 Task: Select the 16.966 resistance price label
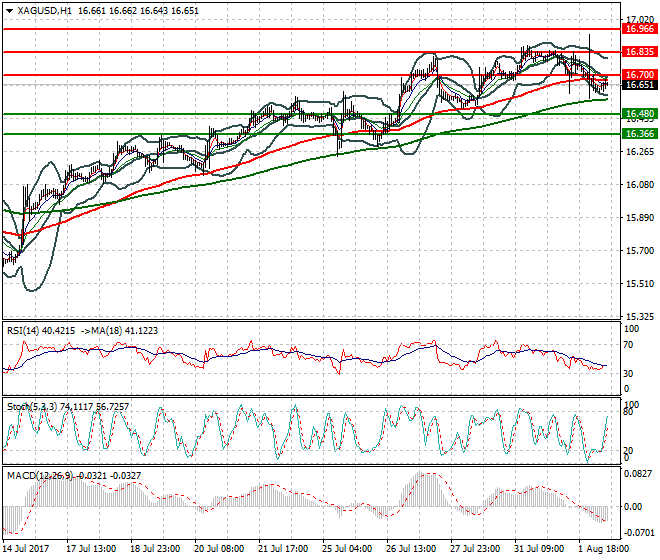pos(639,29)
